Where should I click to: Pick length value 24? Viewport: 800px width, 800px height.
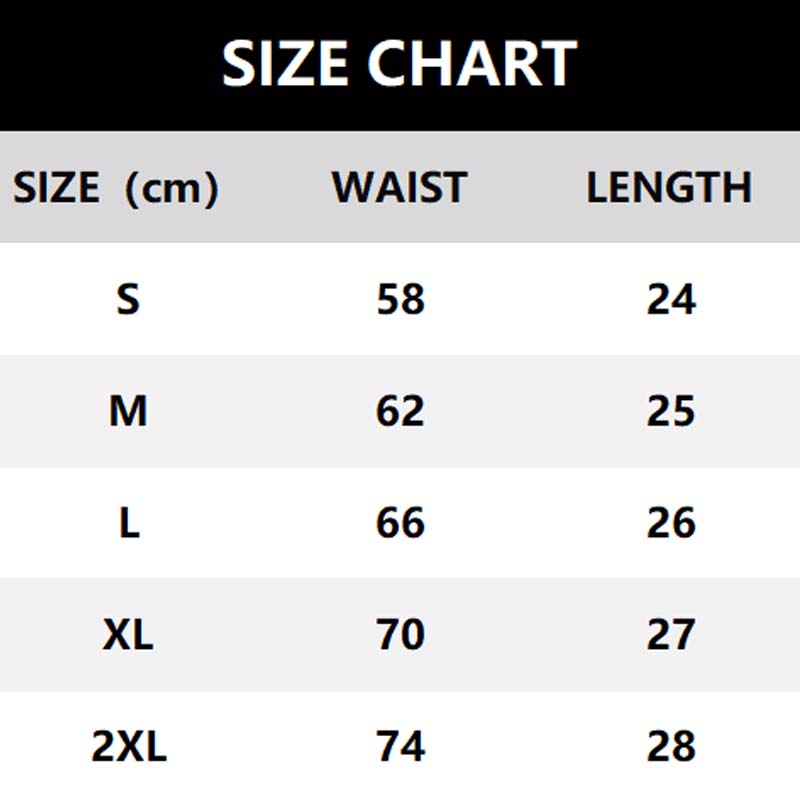click(671, 299)
